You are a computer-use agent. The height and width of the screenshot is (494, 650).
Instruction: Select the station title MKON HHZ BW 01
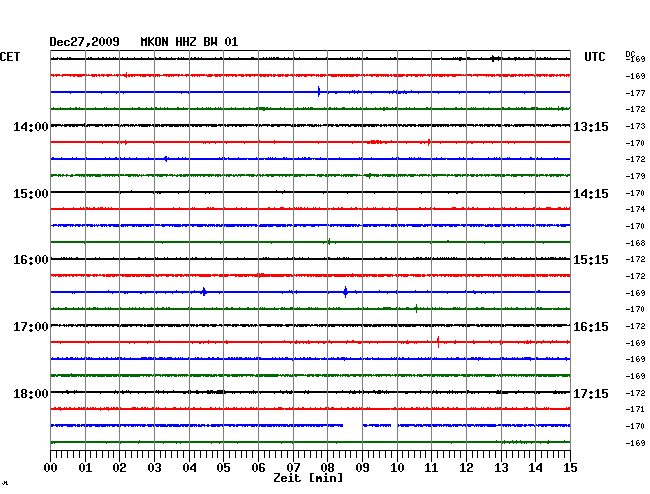click(189, 42)
